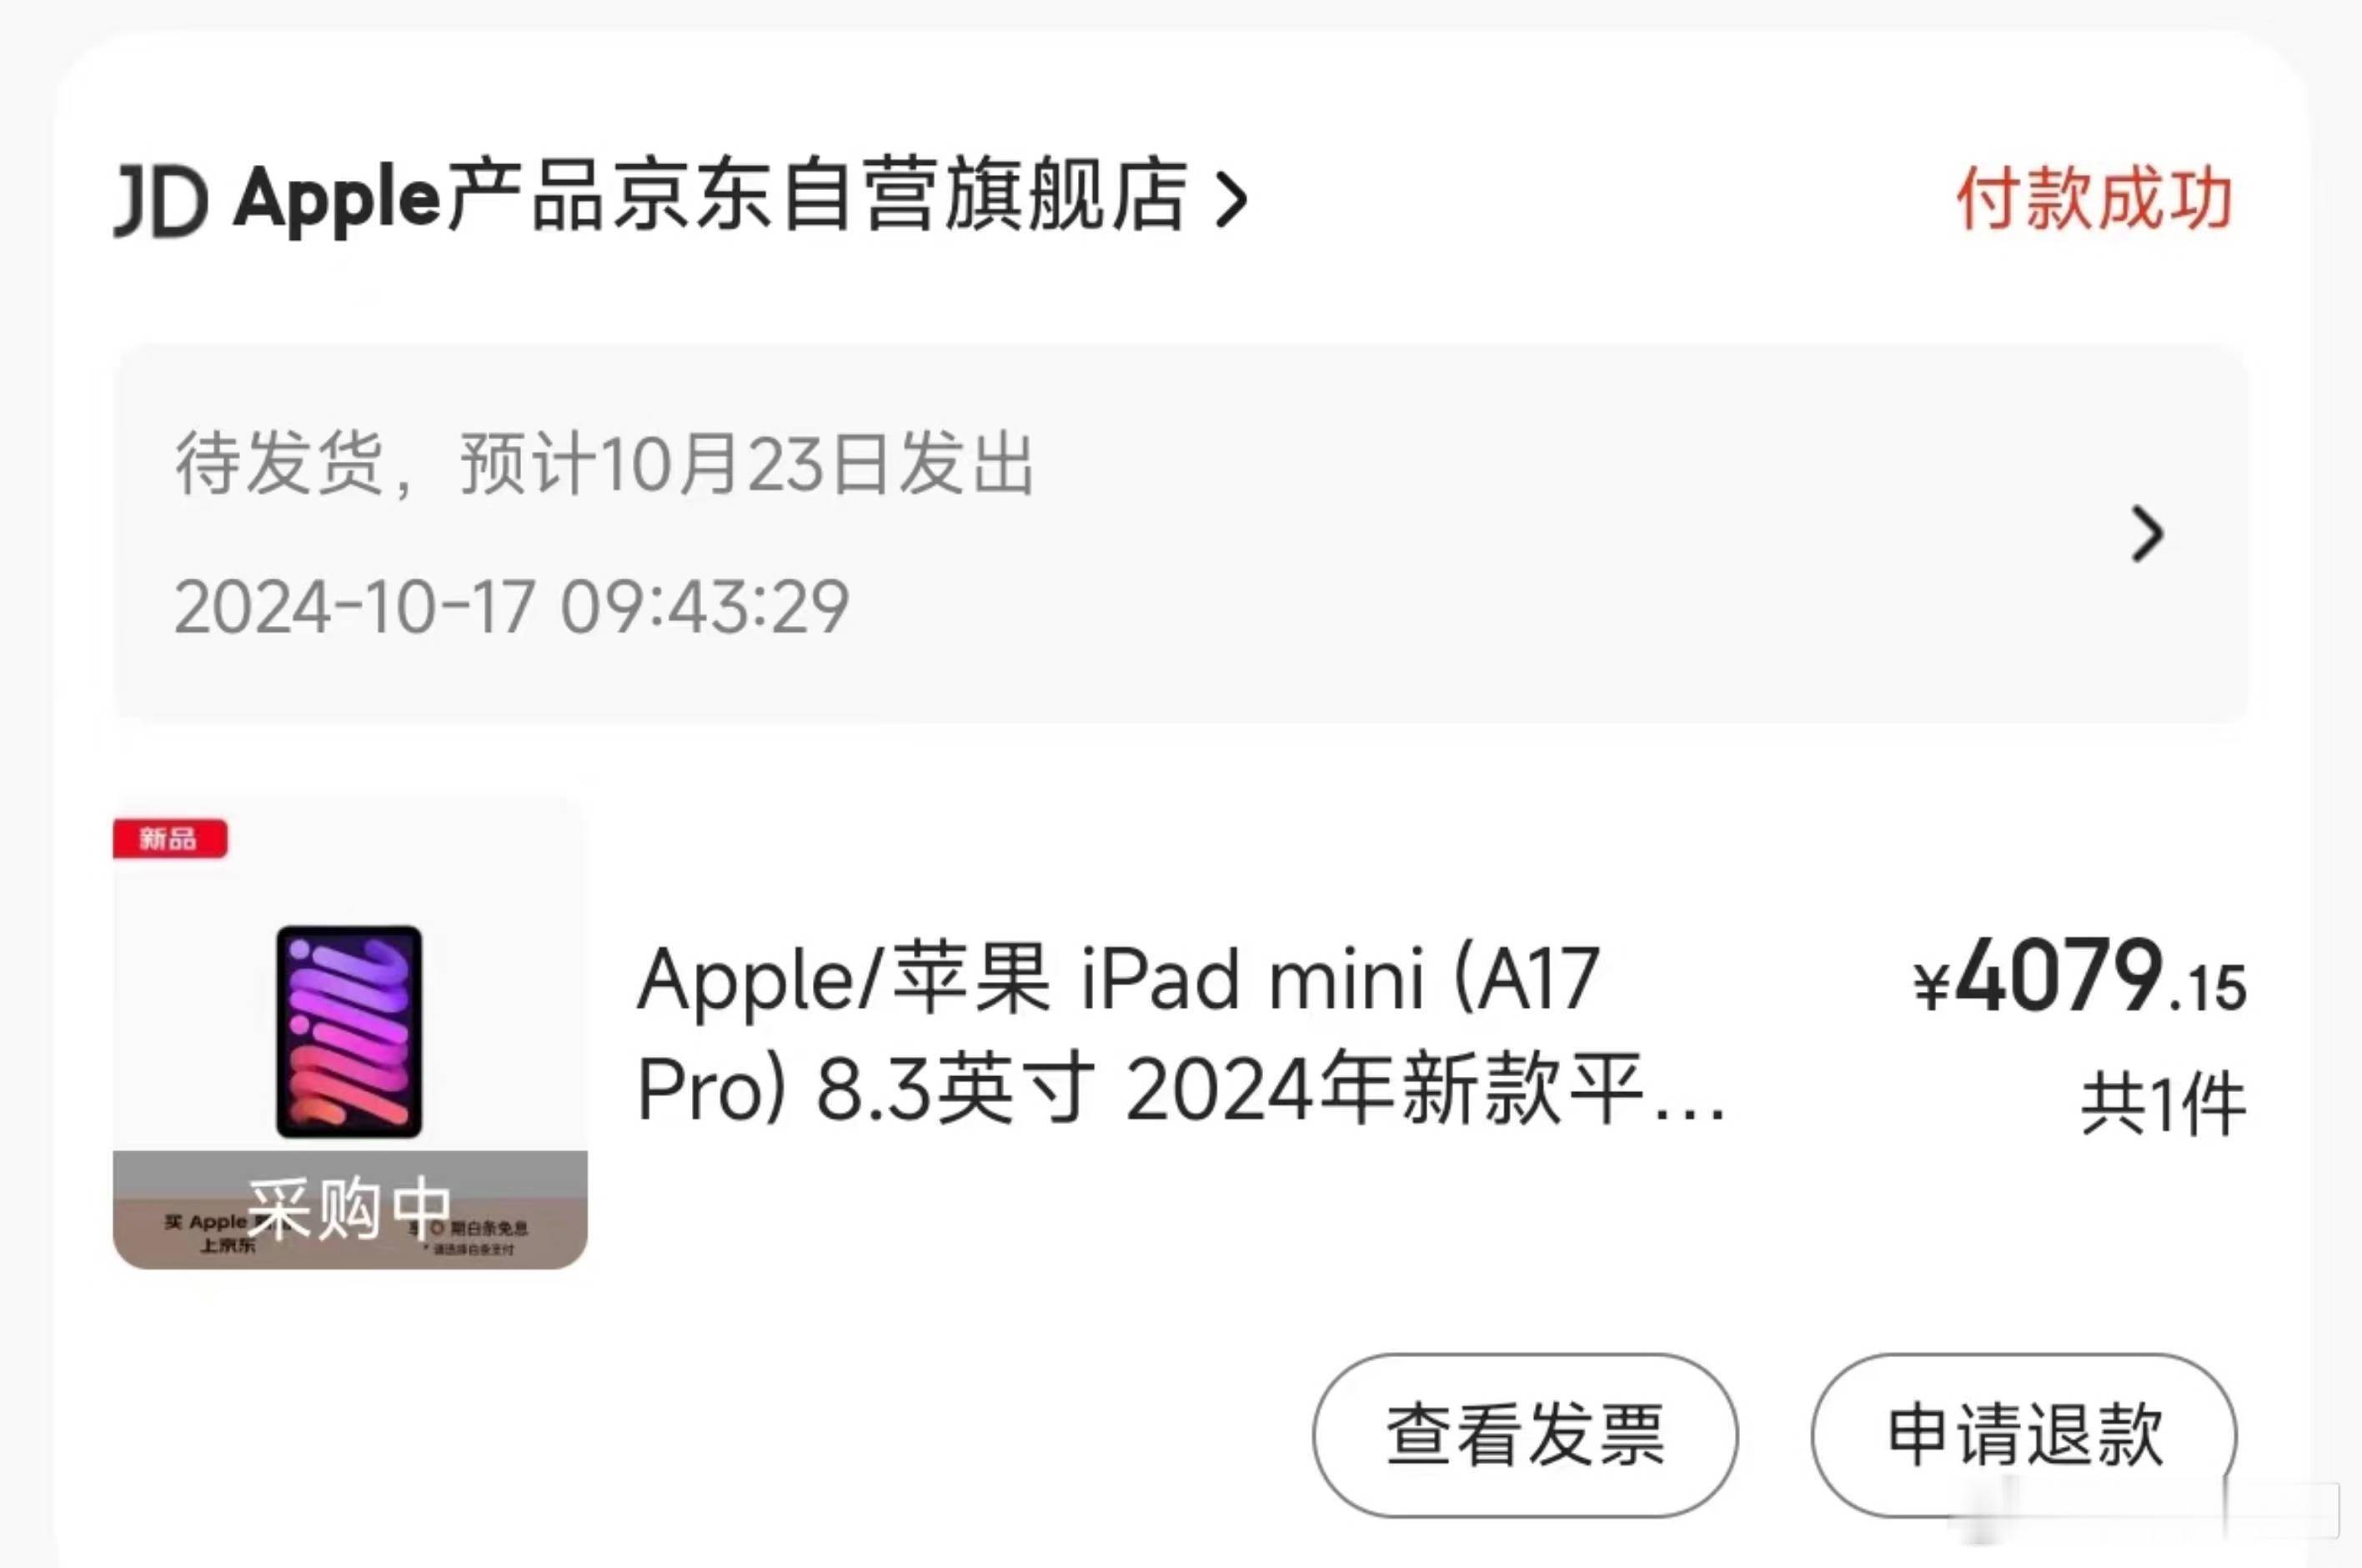Tap the 采购中 overlay on the product image
The width and height of the screenshot is (2362, 1568).
(x=350, y=1208)
